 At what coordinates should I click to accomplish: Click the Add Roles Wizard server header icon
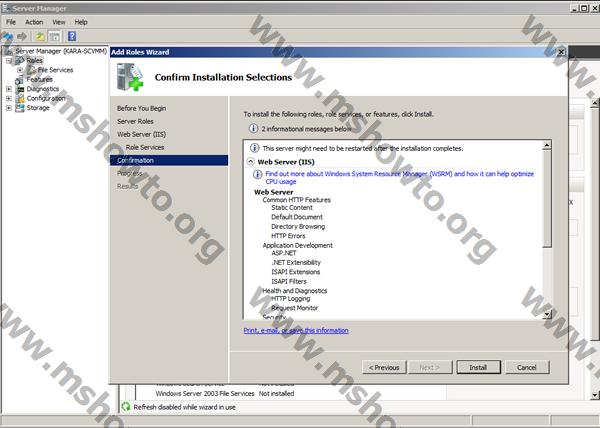130,77
